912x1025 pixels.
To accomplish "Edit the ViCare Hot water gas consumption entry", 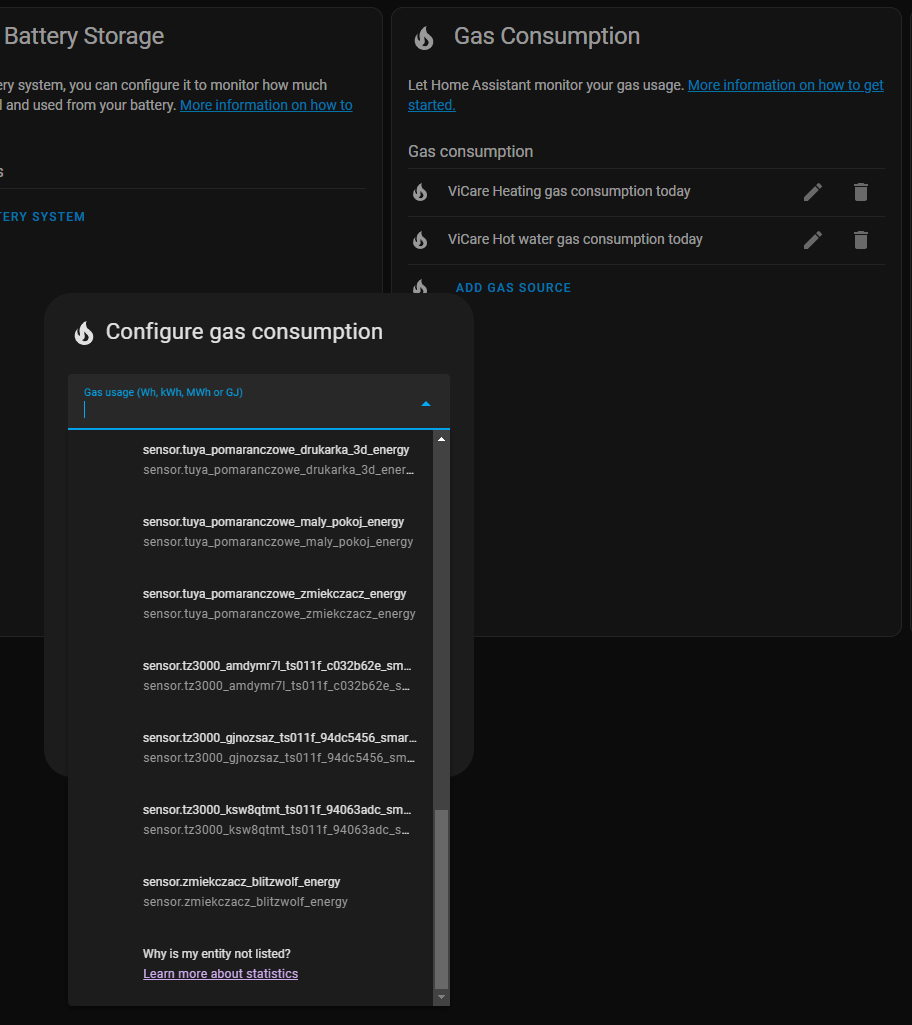I will (x=813, y=240).
